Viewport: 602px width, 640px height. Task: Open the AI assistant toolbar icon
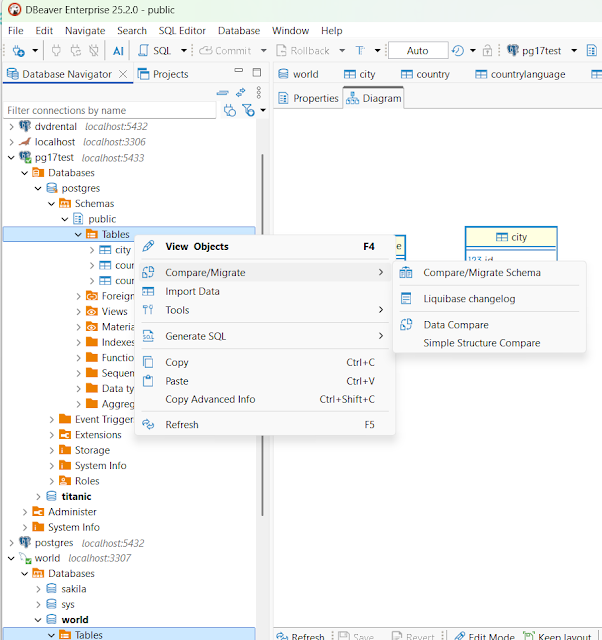(x=118, y=51)
